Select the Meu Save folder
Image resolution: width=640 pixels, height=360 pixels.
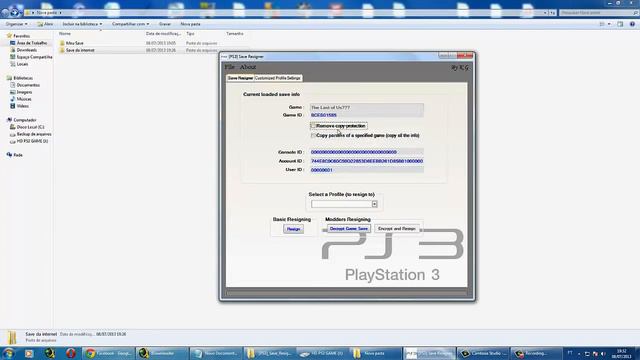click(x=74, y=43)
